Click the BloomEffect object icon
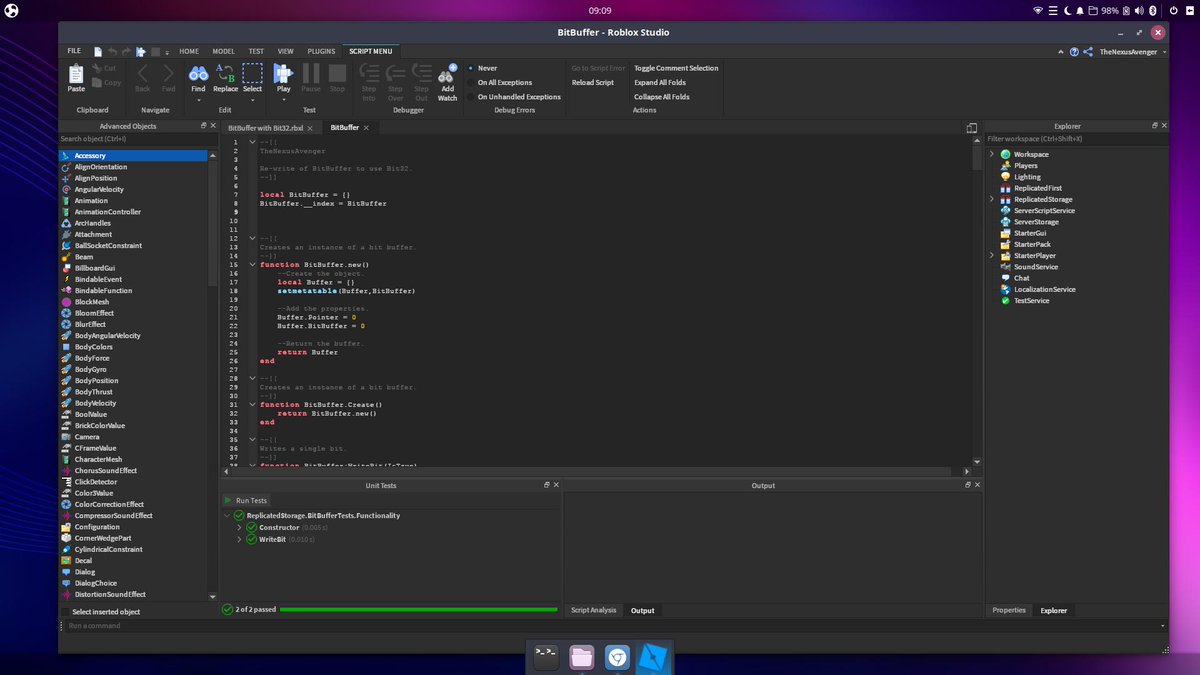1200x675 pixels. [x=65, y=313]
